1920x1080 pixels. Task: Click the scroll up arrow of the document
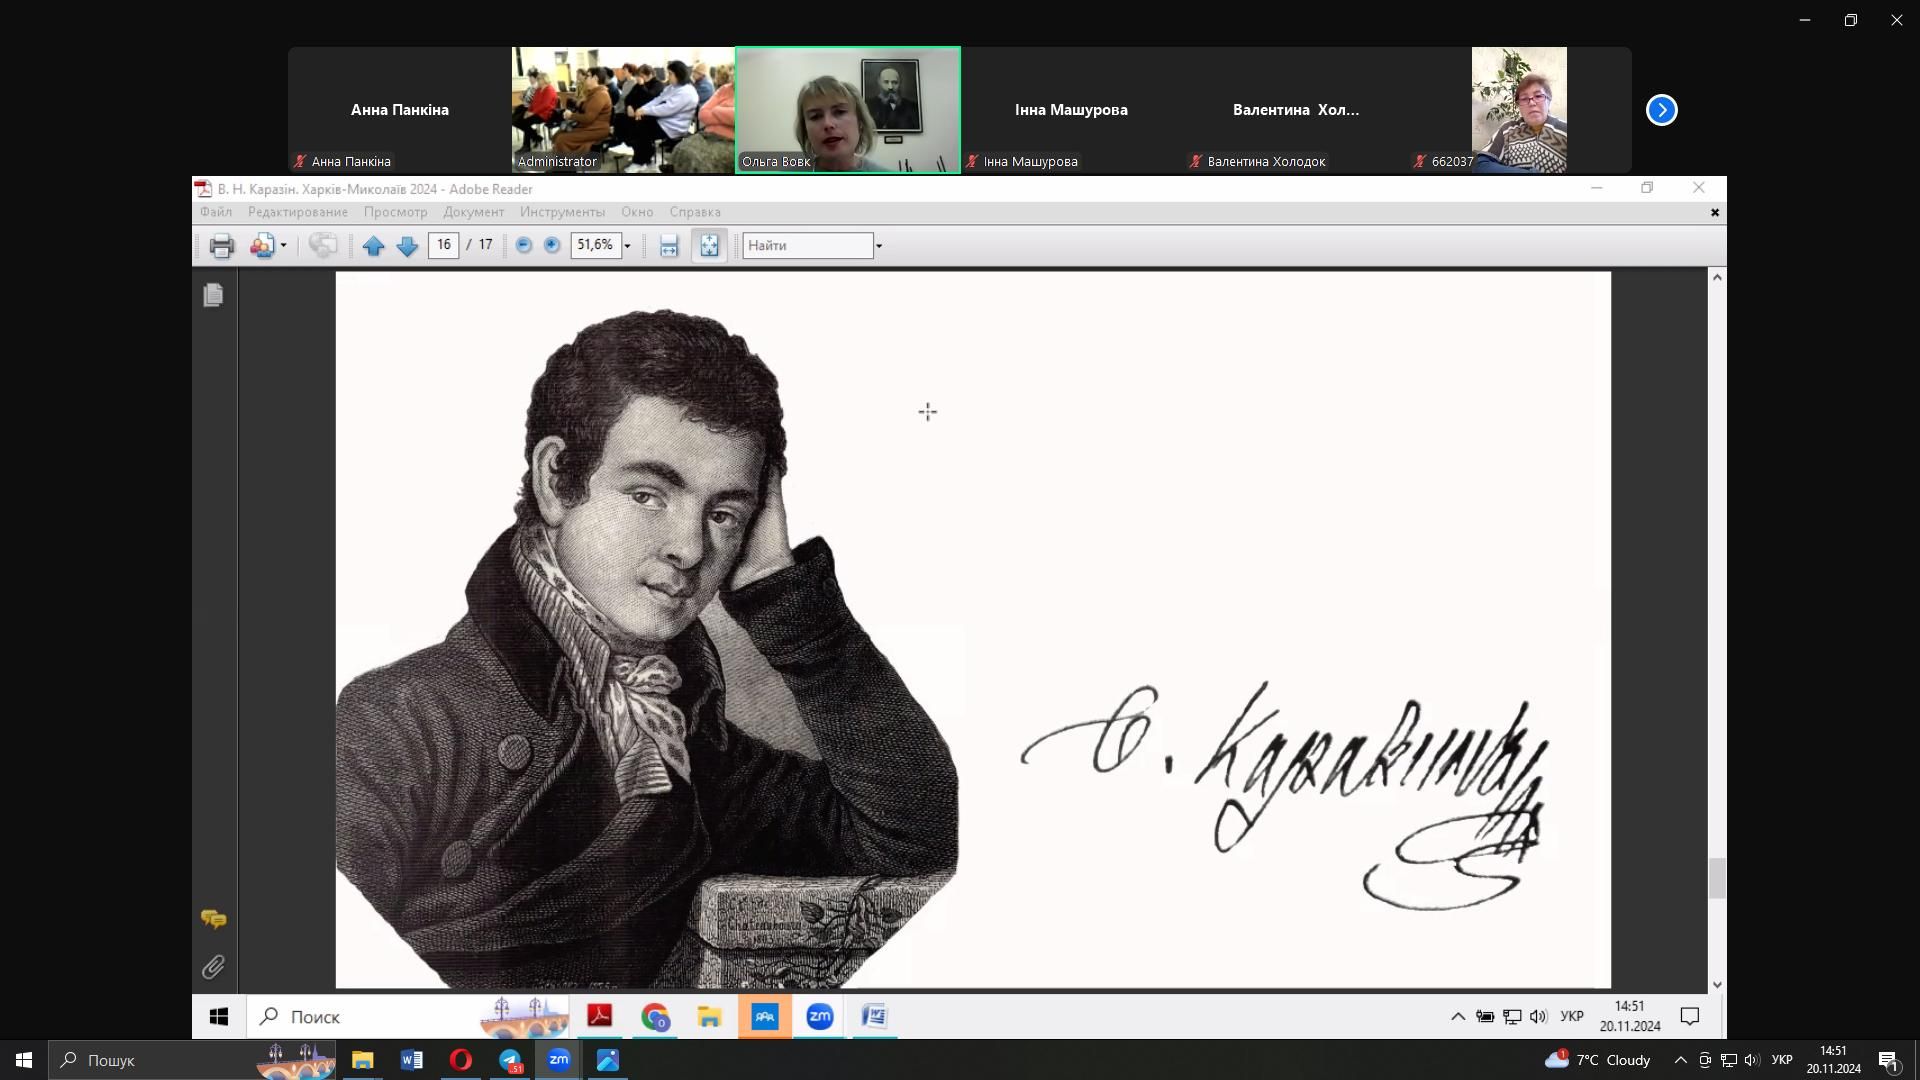click(1718, 277)
